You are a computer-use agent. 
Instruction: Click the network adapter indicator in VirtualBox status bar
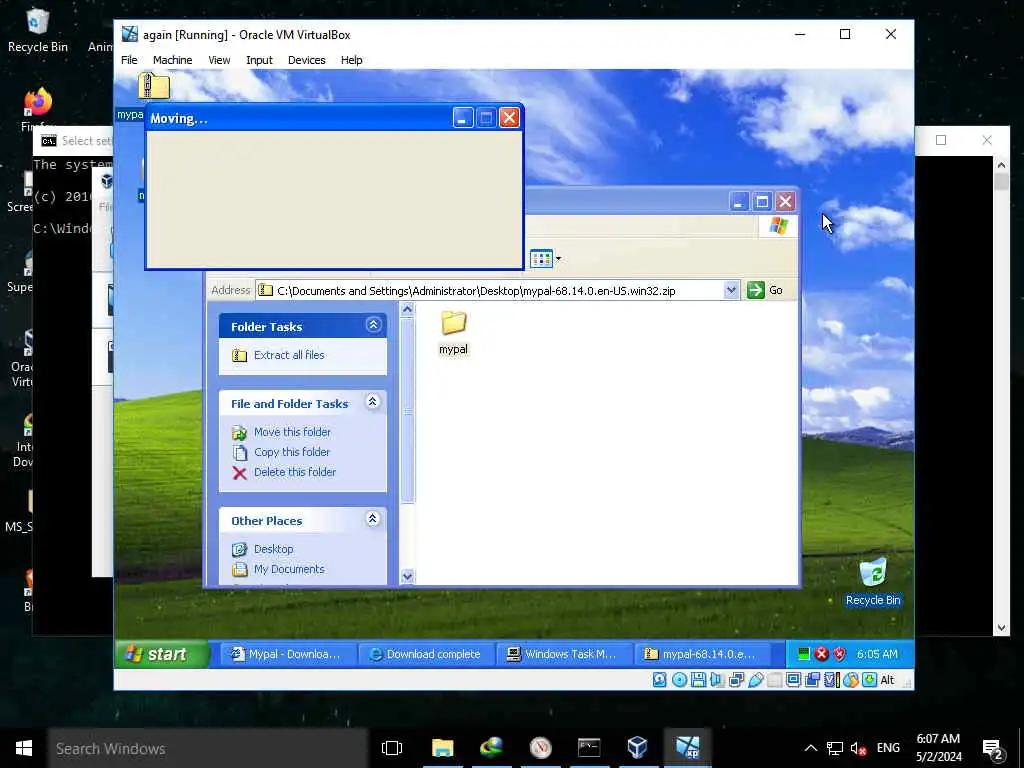736,680
